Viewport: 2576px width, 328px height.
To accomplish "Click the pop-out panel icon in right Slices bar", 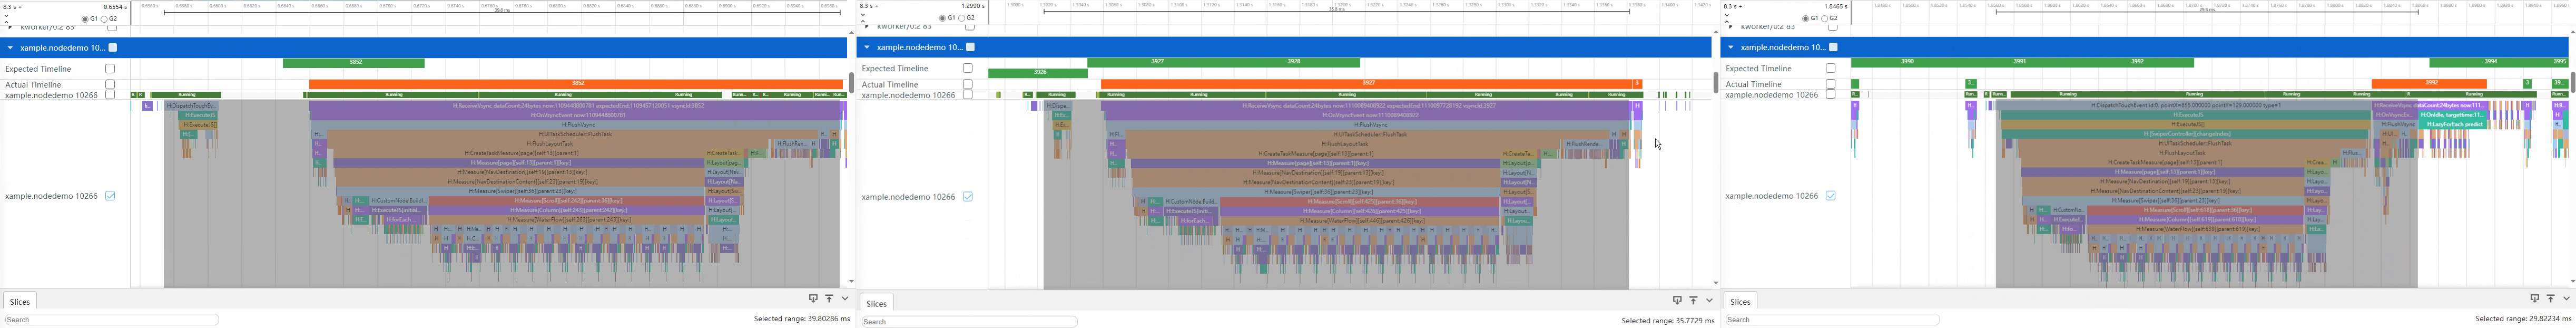I will (2534, 298).
